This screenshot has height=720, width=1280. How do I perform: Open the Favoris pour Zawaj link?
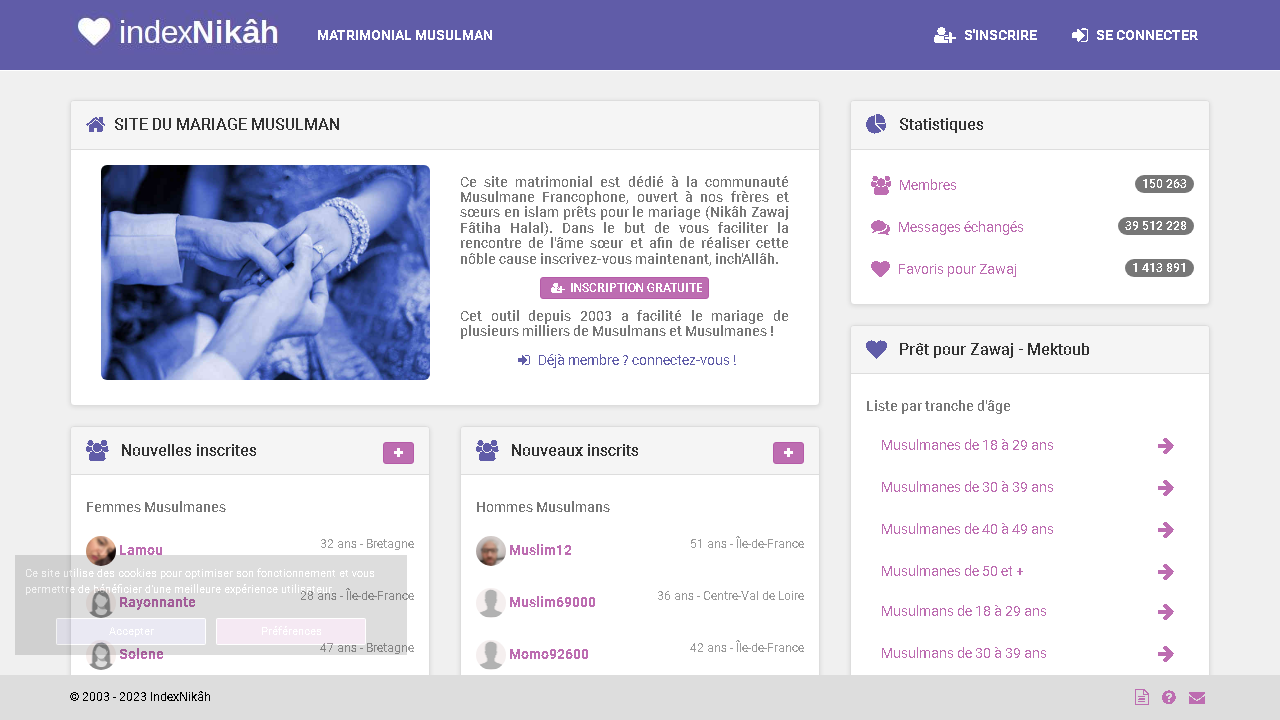[958, 269]
